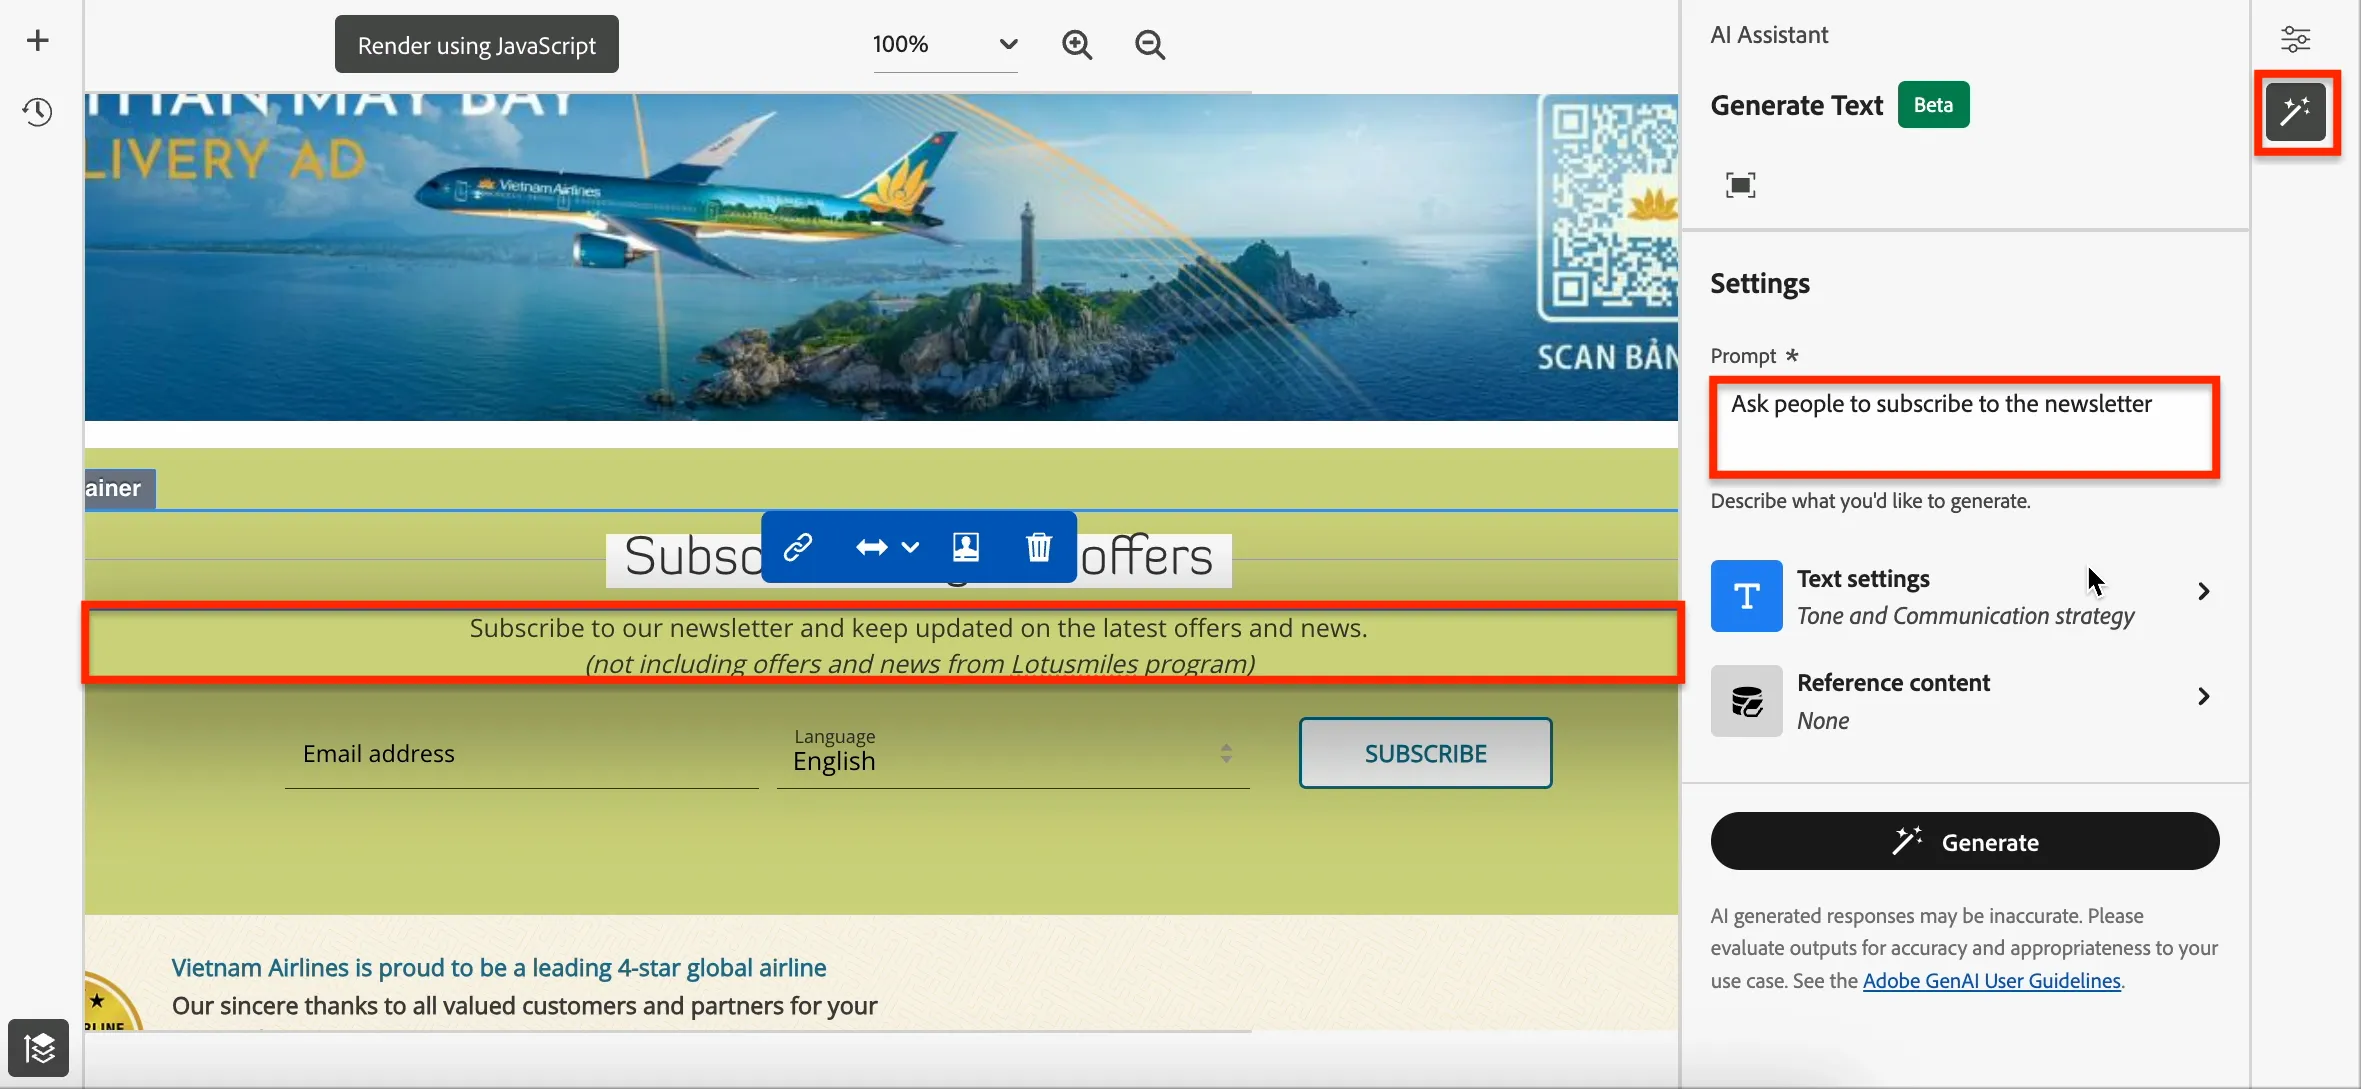2361x1089 pixels.
Task: Expand Reference content chevron arrow
Action: pyautogui.click(x=2203, y=696)
